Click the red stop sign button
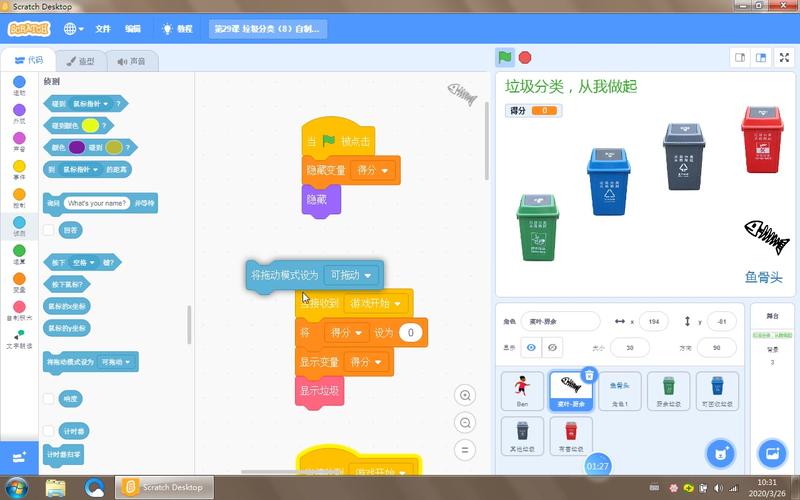This screenshot has height=500, width=800. point(525,58)
